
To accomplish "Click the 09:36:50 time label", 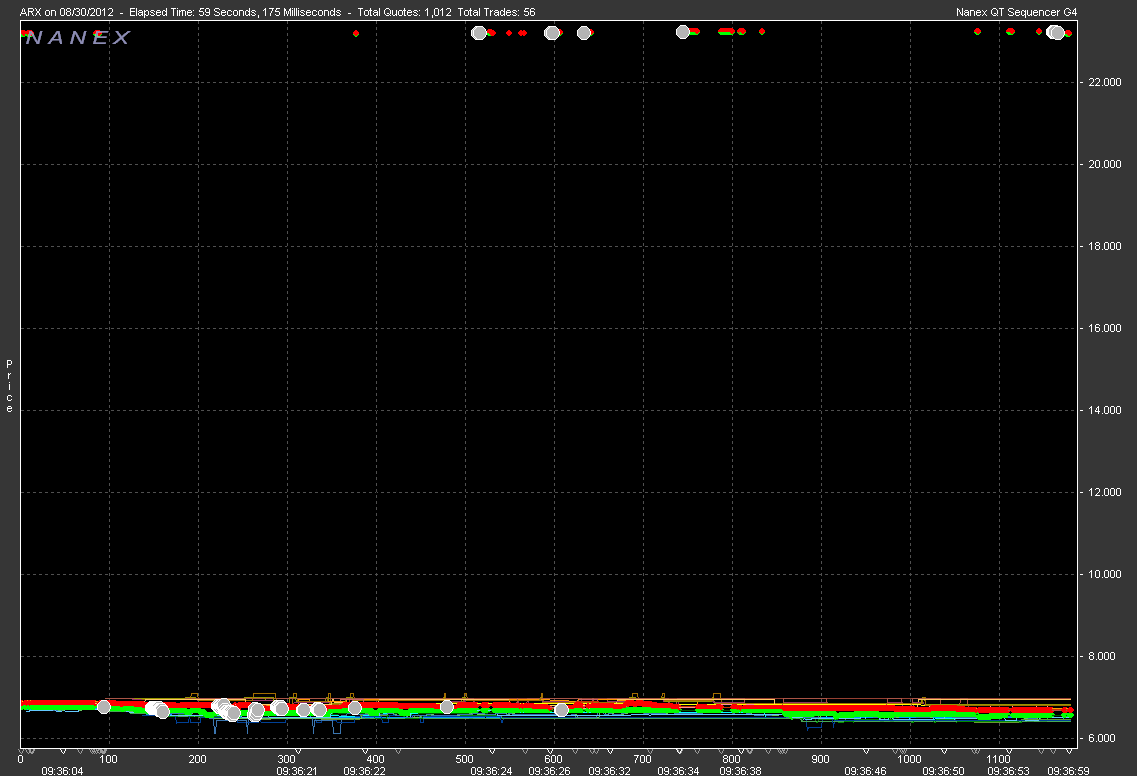I will click(943, 771).
